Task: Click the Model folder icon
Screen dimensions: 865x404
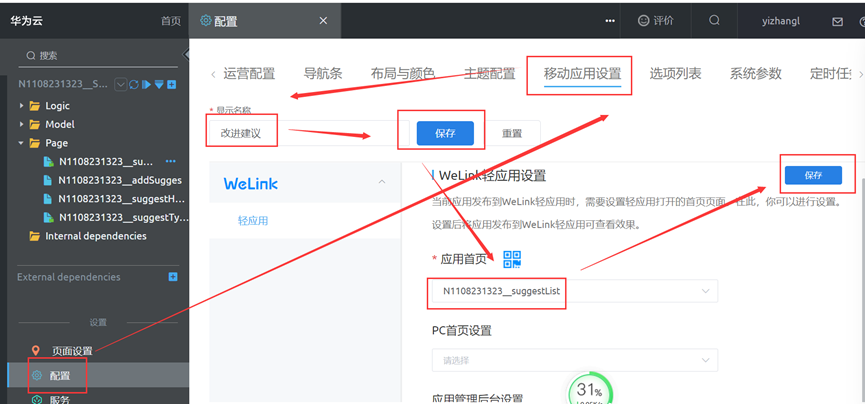Action: point(35,124)
